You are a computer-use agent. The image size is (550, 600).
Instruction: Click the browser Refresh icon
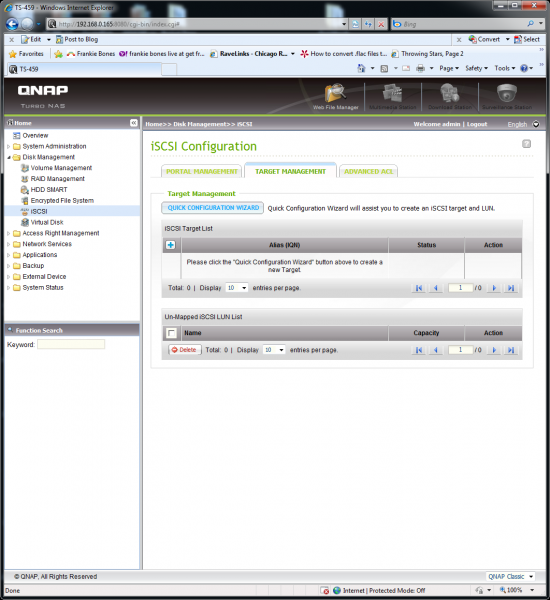[x=368, y=24]
